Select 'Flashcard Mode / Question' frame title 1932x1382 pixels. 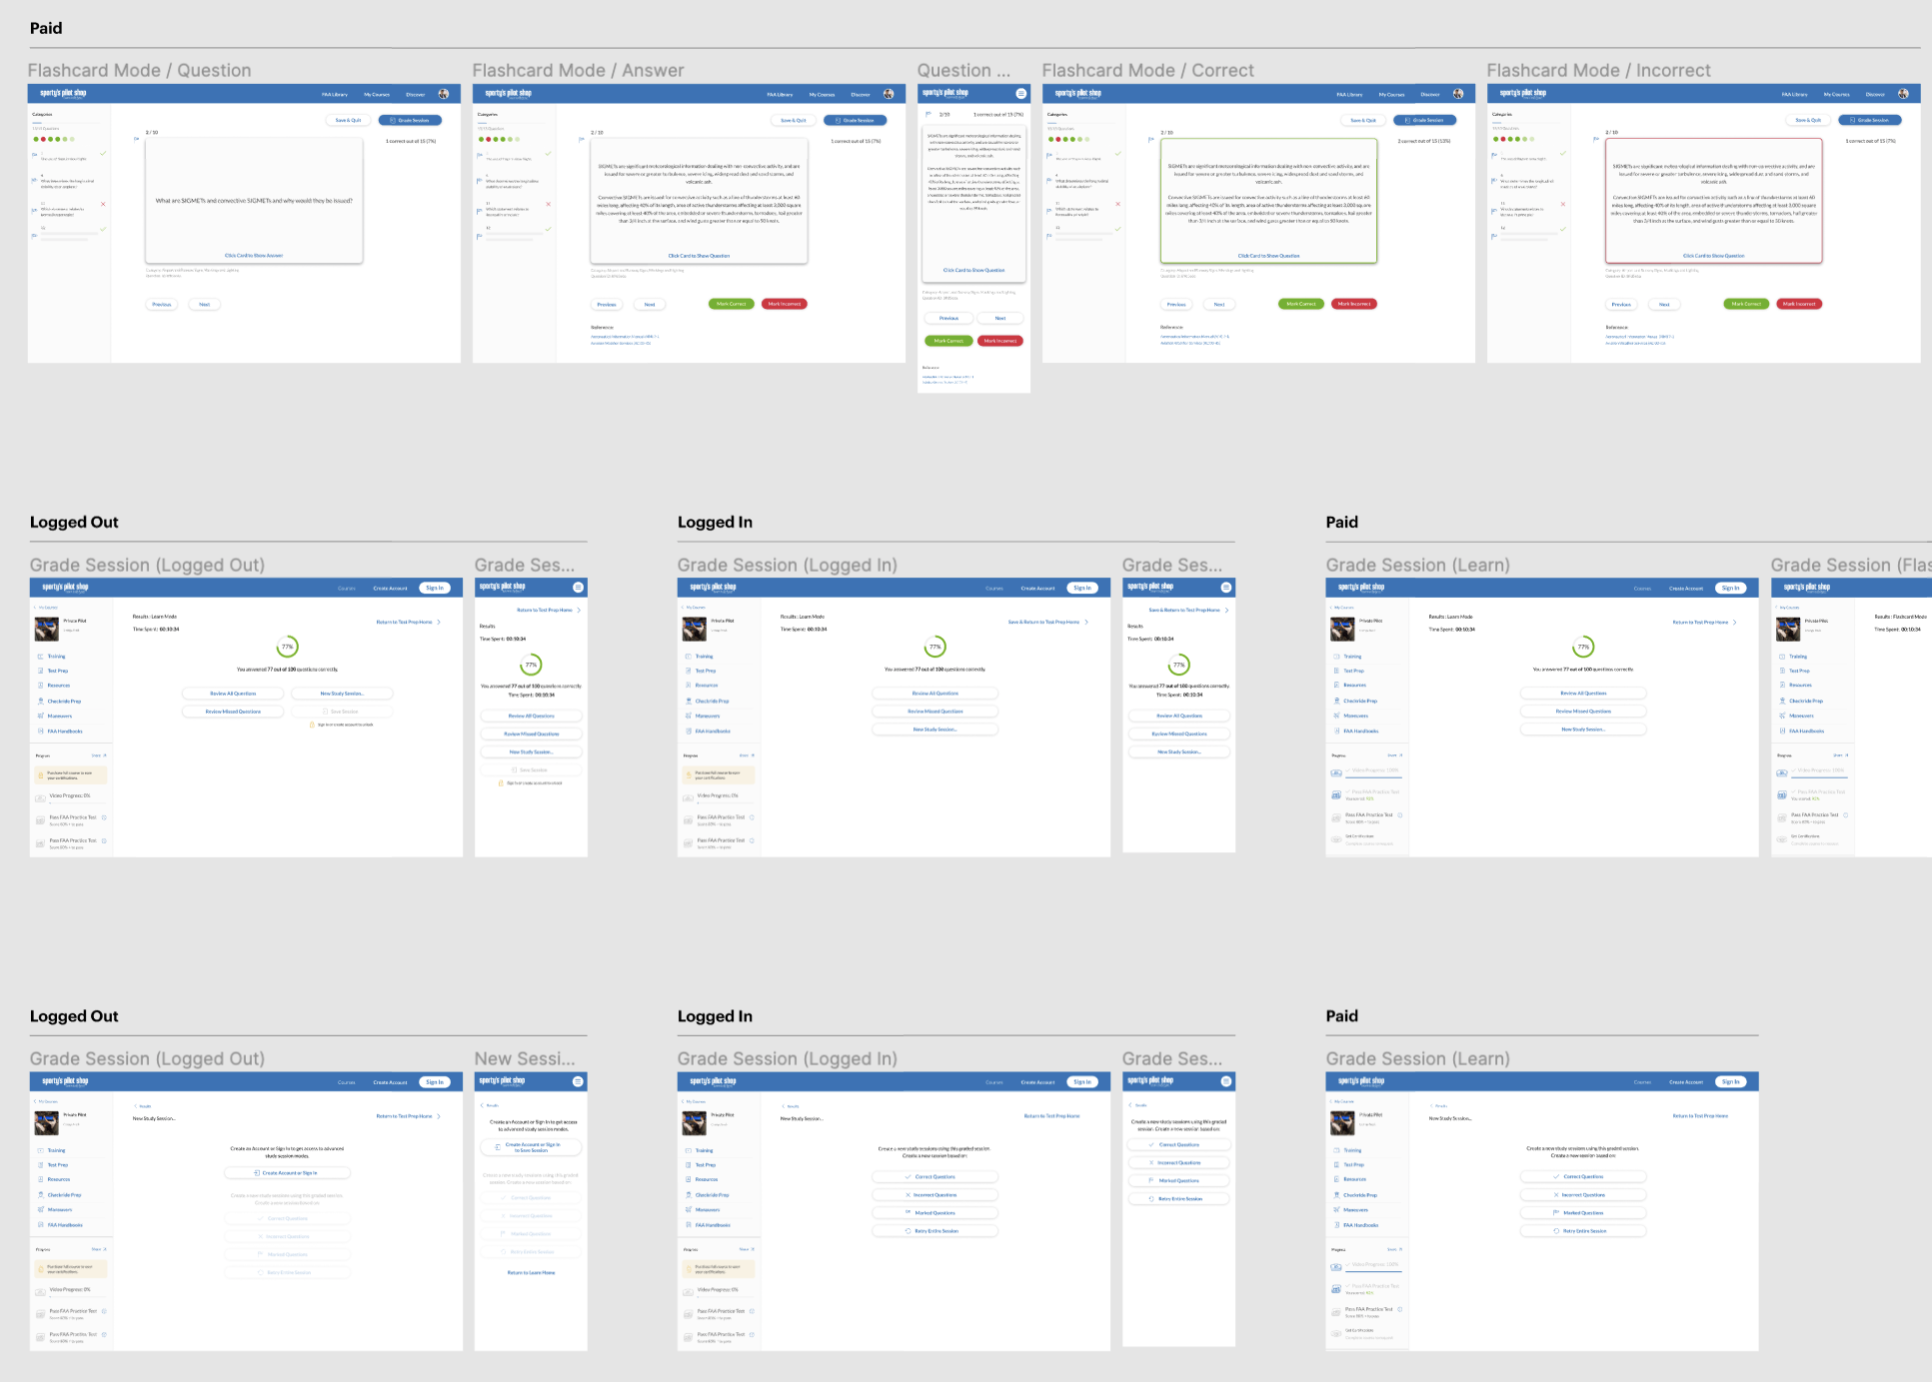(x=139, y=70)
